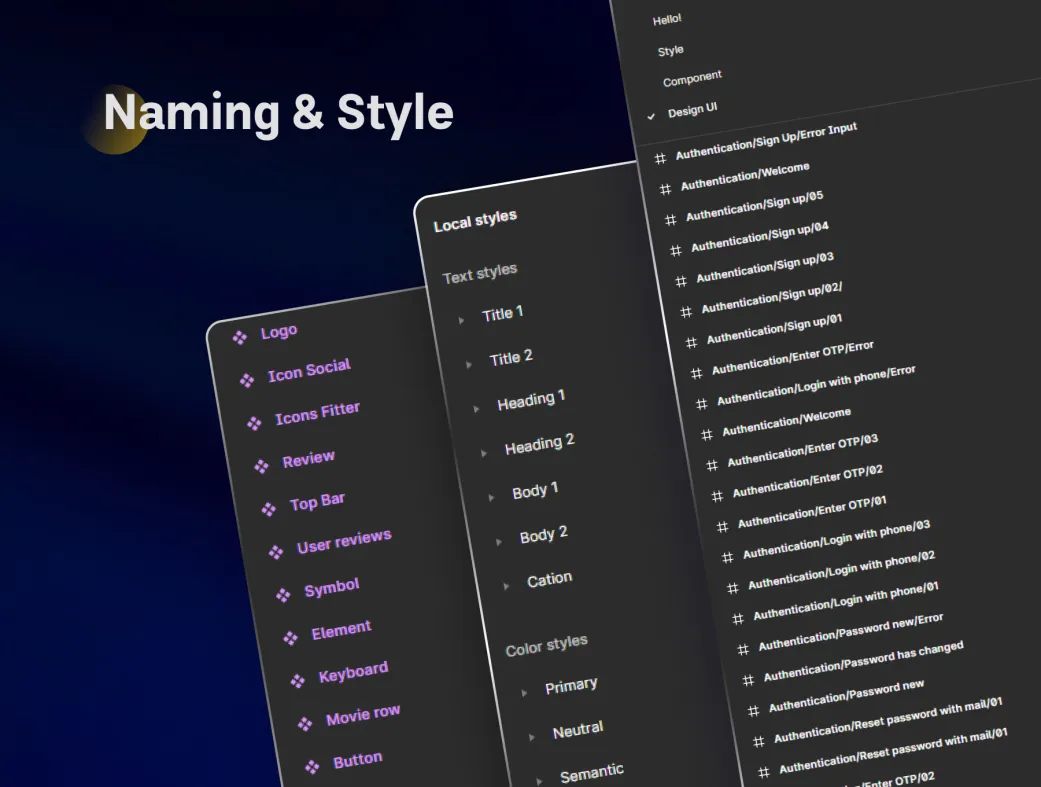Switch to the Style page
1041x787 pixels.
[x=671, y=50]
